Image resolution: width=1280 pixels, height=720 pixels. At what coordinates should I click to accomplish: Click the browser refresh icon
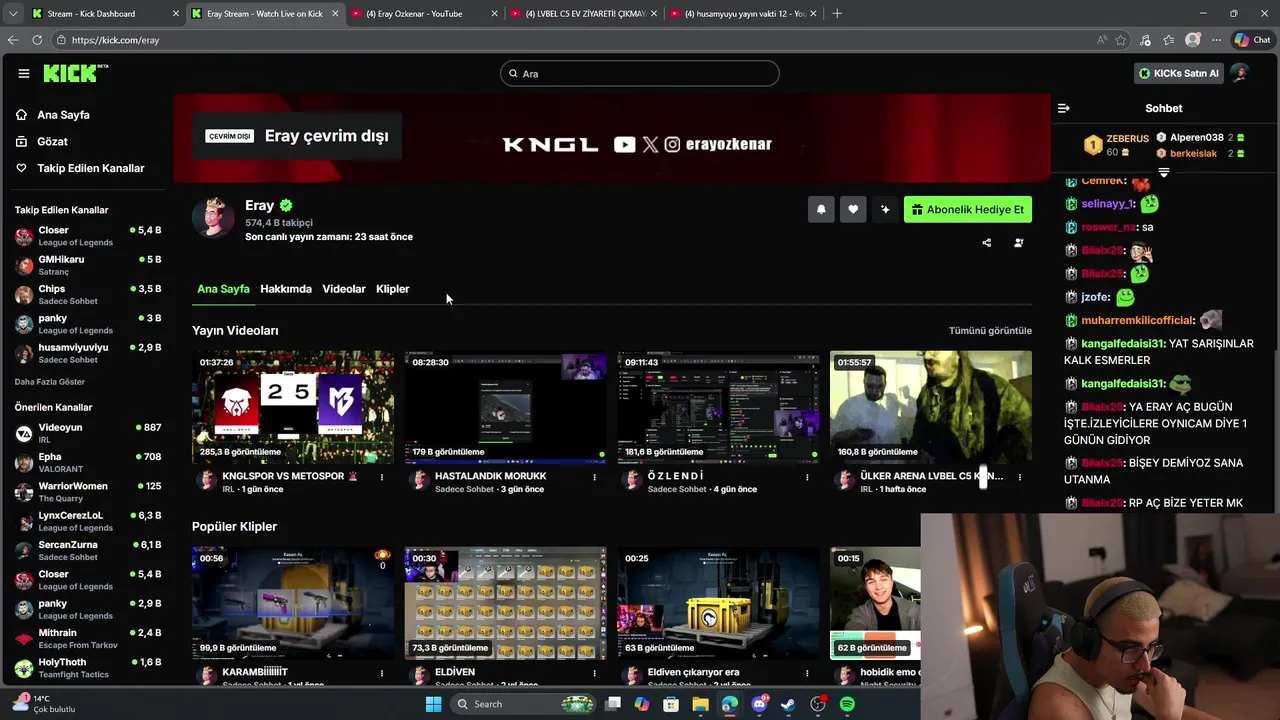[x=37, y=40]
